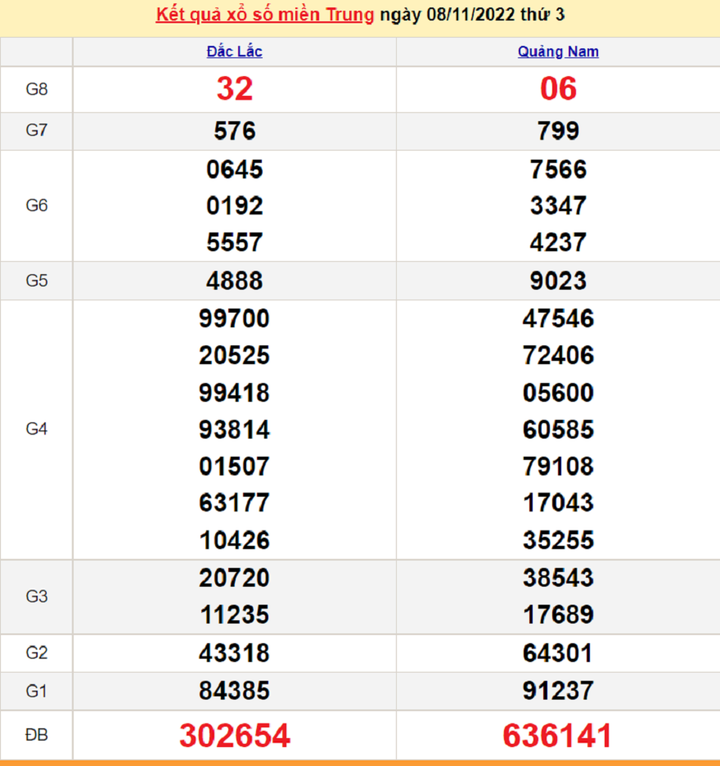Select the G7 result 576
The image size is (720, 766).
coord(234,131)
